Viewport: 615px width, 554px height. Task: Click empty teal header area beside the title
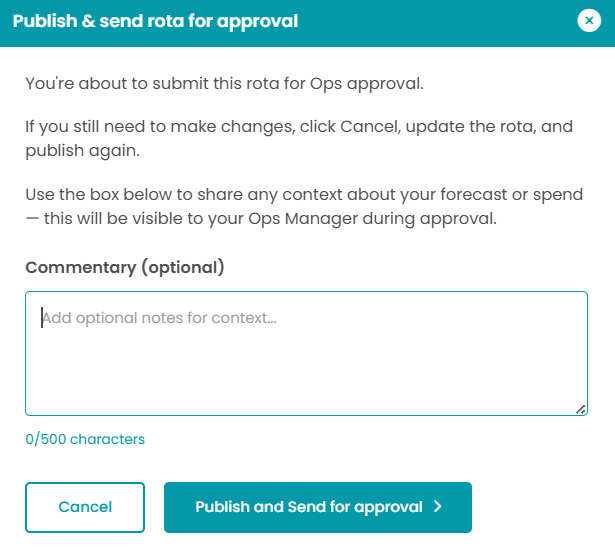pos(440,20)
